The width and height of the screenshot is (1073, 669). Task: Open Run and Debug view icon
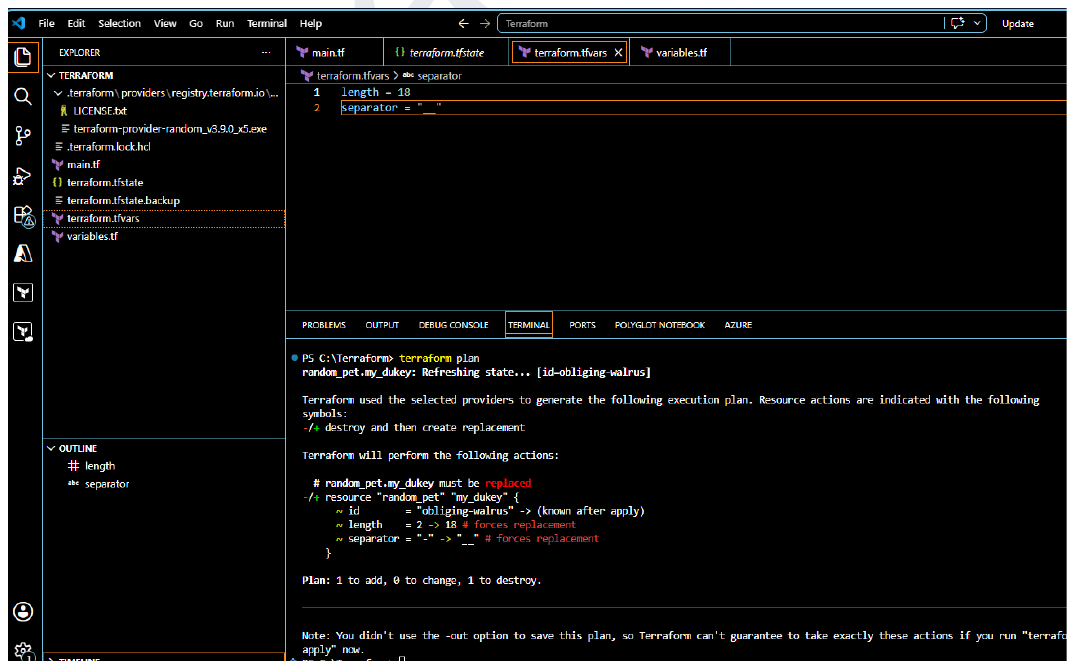(x=23, y=176)
